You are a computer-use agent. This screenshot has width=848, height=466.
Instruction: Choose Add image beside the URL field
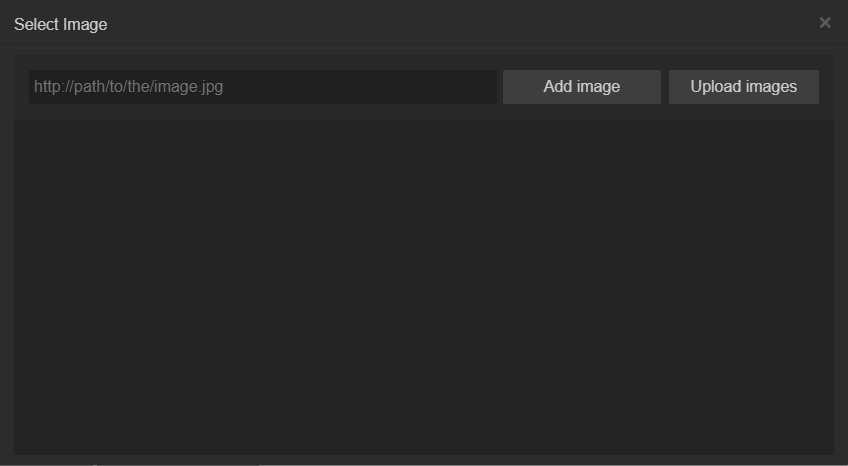pos(581,87)
